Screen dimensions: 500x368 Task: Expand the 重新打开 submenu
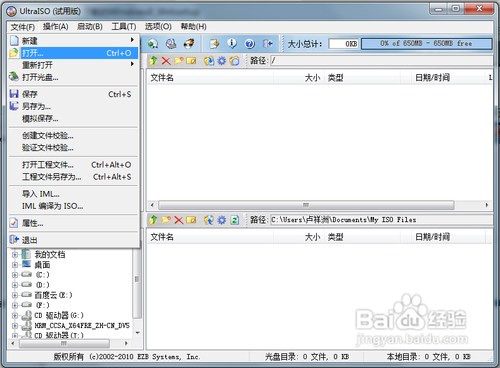point(73,65)
